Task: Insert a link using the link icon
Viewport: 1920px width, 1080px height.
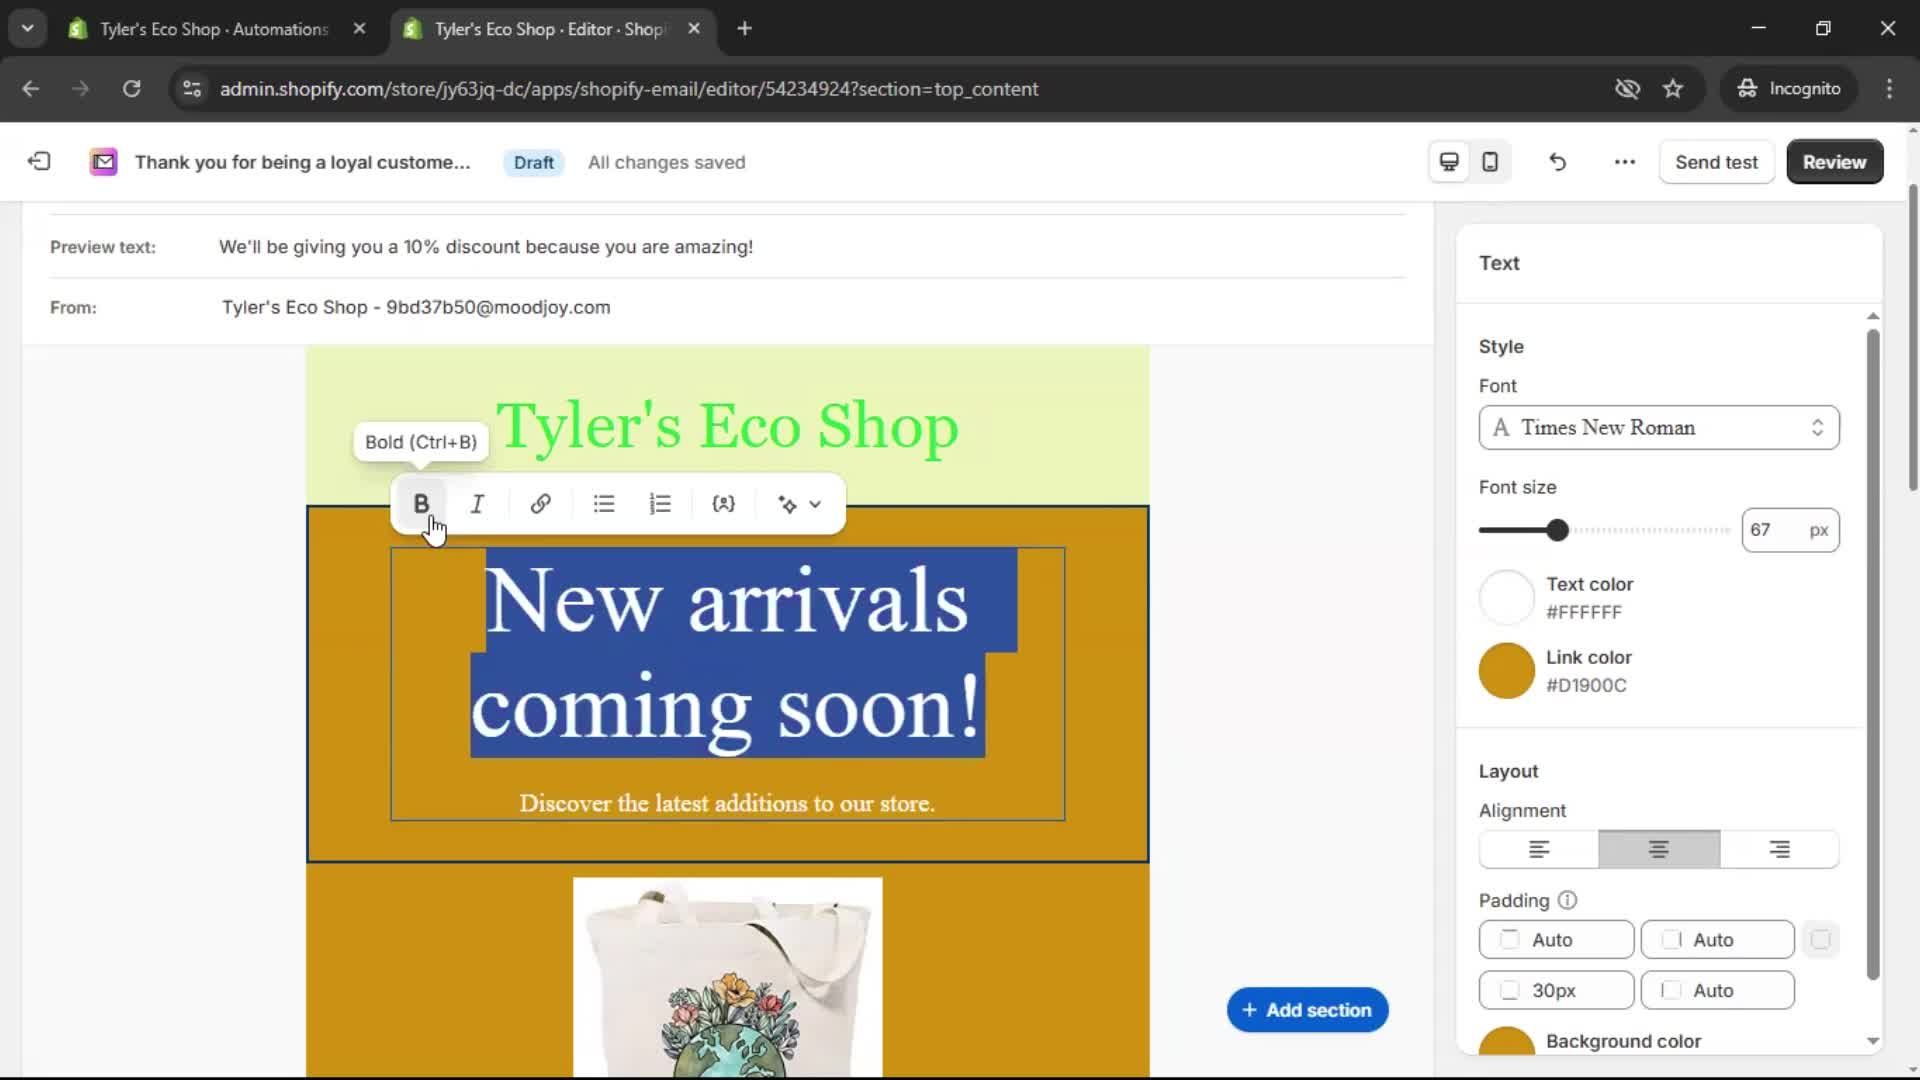Action: [x=540, y=504]
